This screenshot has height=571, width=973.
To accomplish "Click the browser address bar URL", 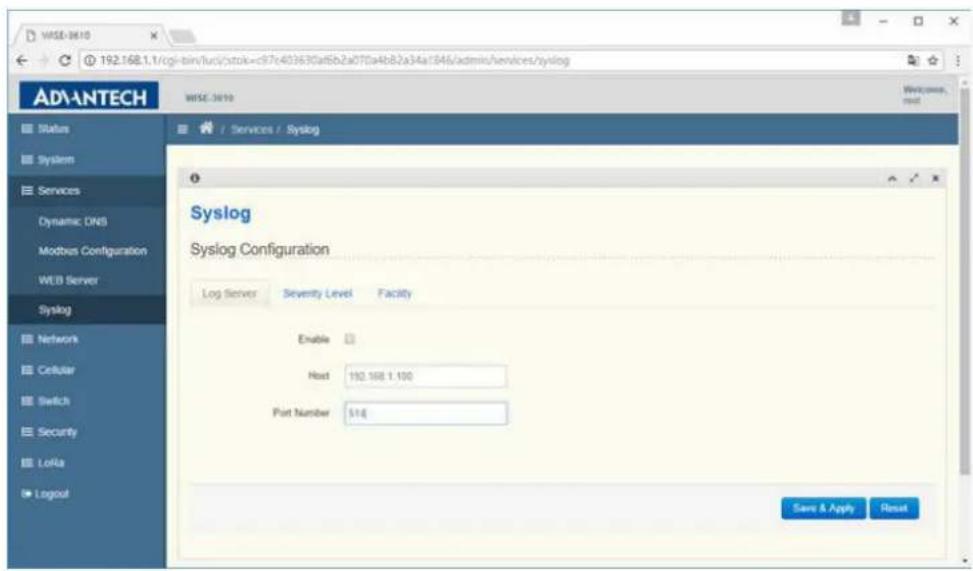I will 334,60.
